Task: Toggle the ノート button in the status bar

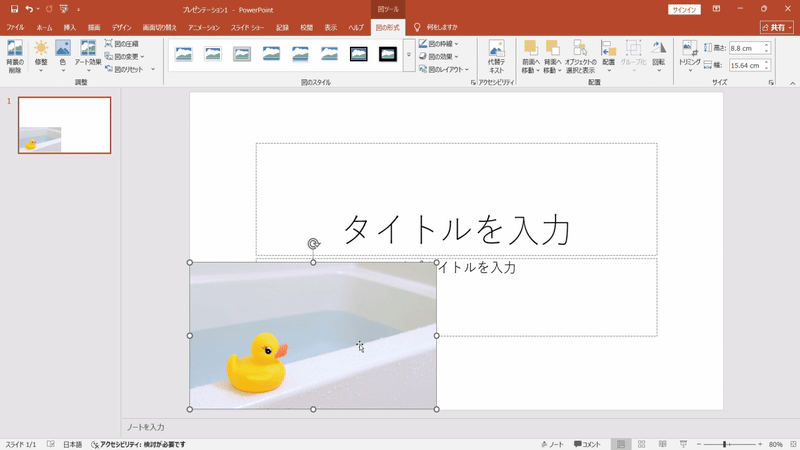Action: coord(553,444)
